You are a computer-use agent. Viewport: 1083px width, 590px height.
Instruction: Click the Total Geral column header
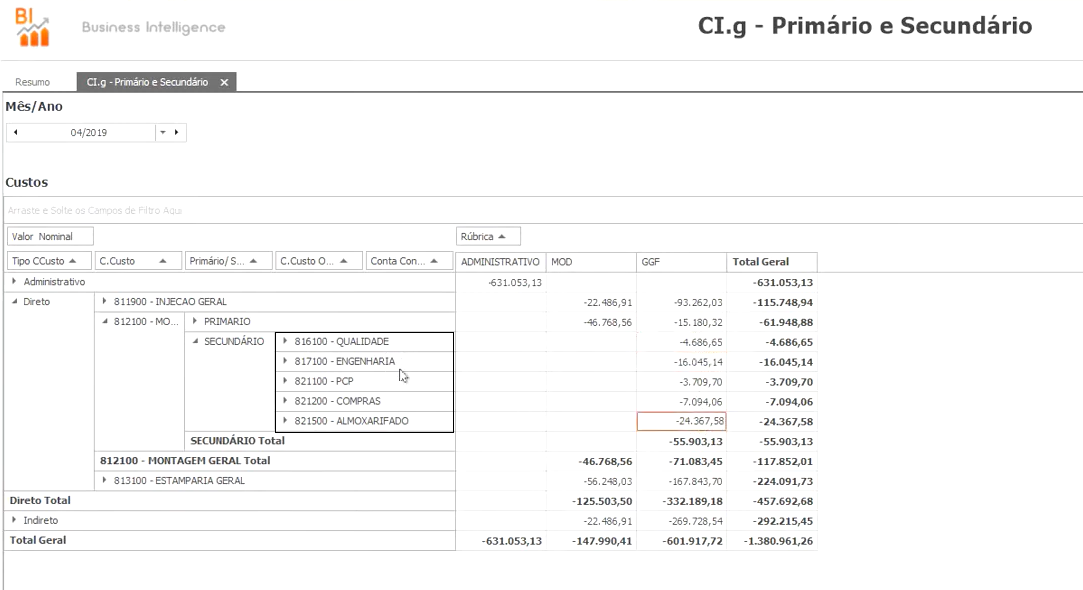pos(772,262)
